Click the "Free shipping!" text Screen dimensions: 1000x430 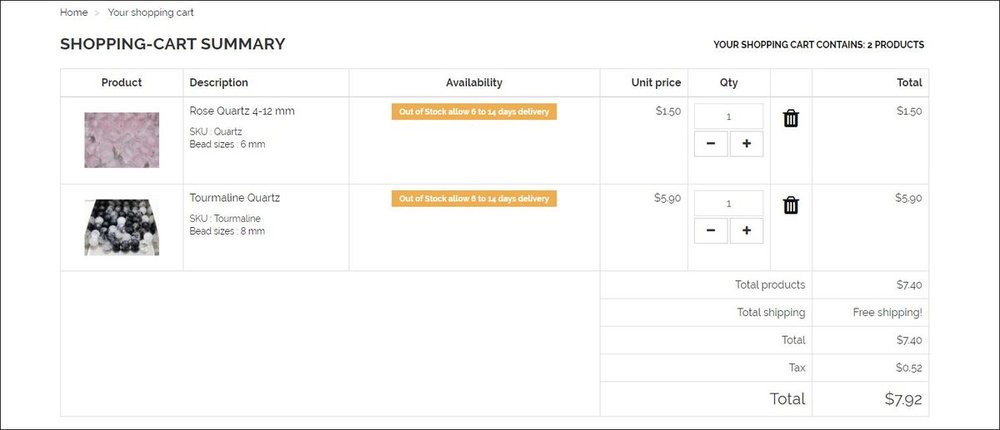click(887, 313)
